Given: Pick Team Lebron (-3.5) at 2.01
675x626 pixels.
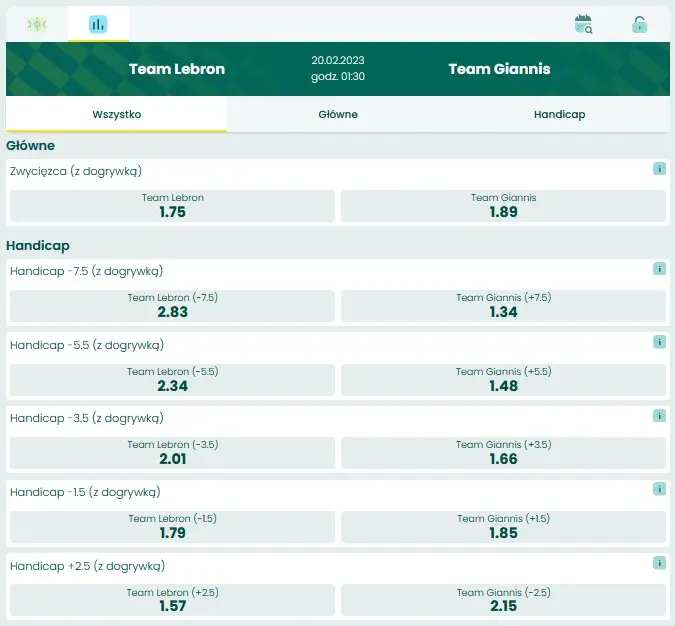Looking at the screenshot, I should [172, 453].
